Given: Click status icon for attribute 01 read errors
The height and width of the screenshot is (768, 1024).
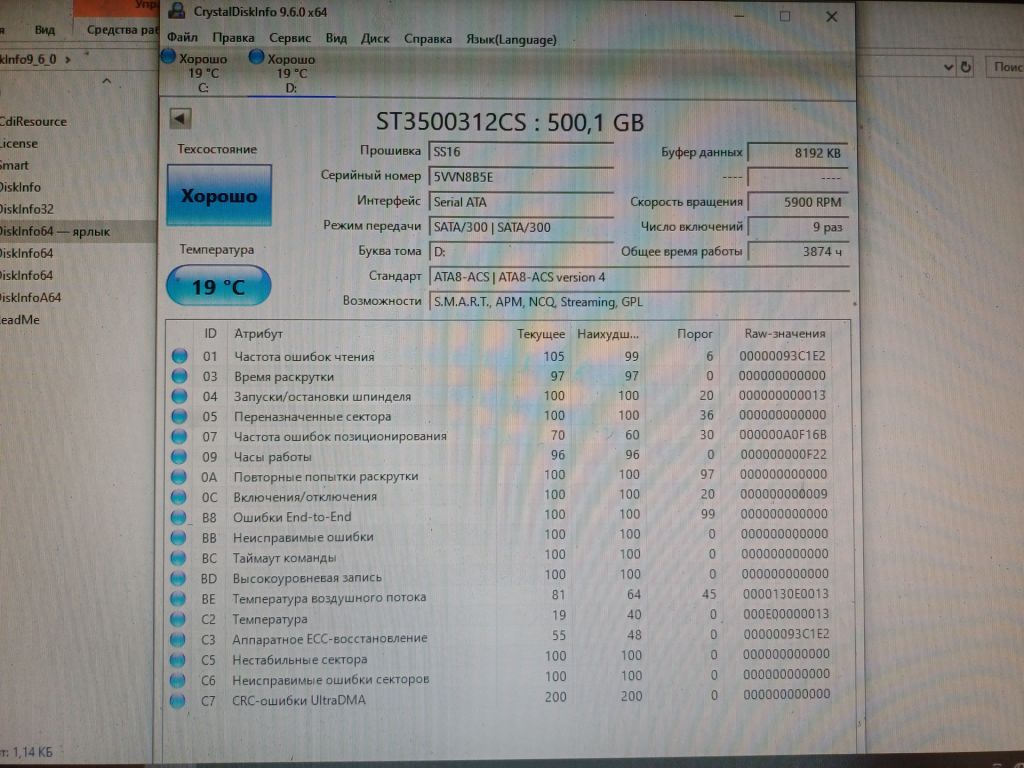Looking at the screenshot, I should 180,357.
